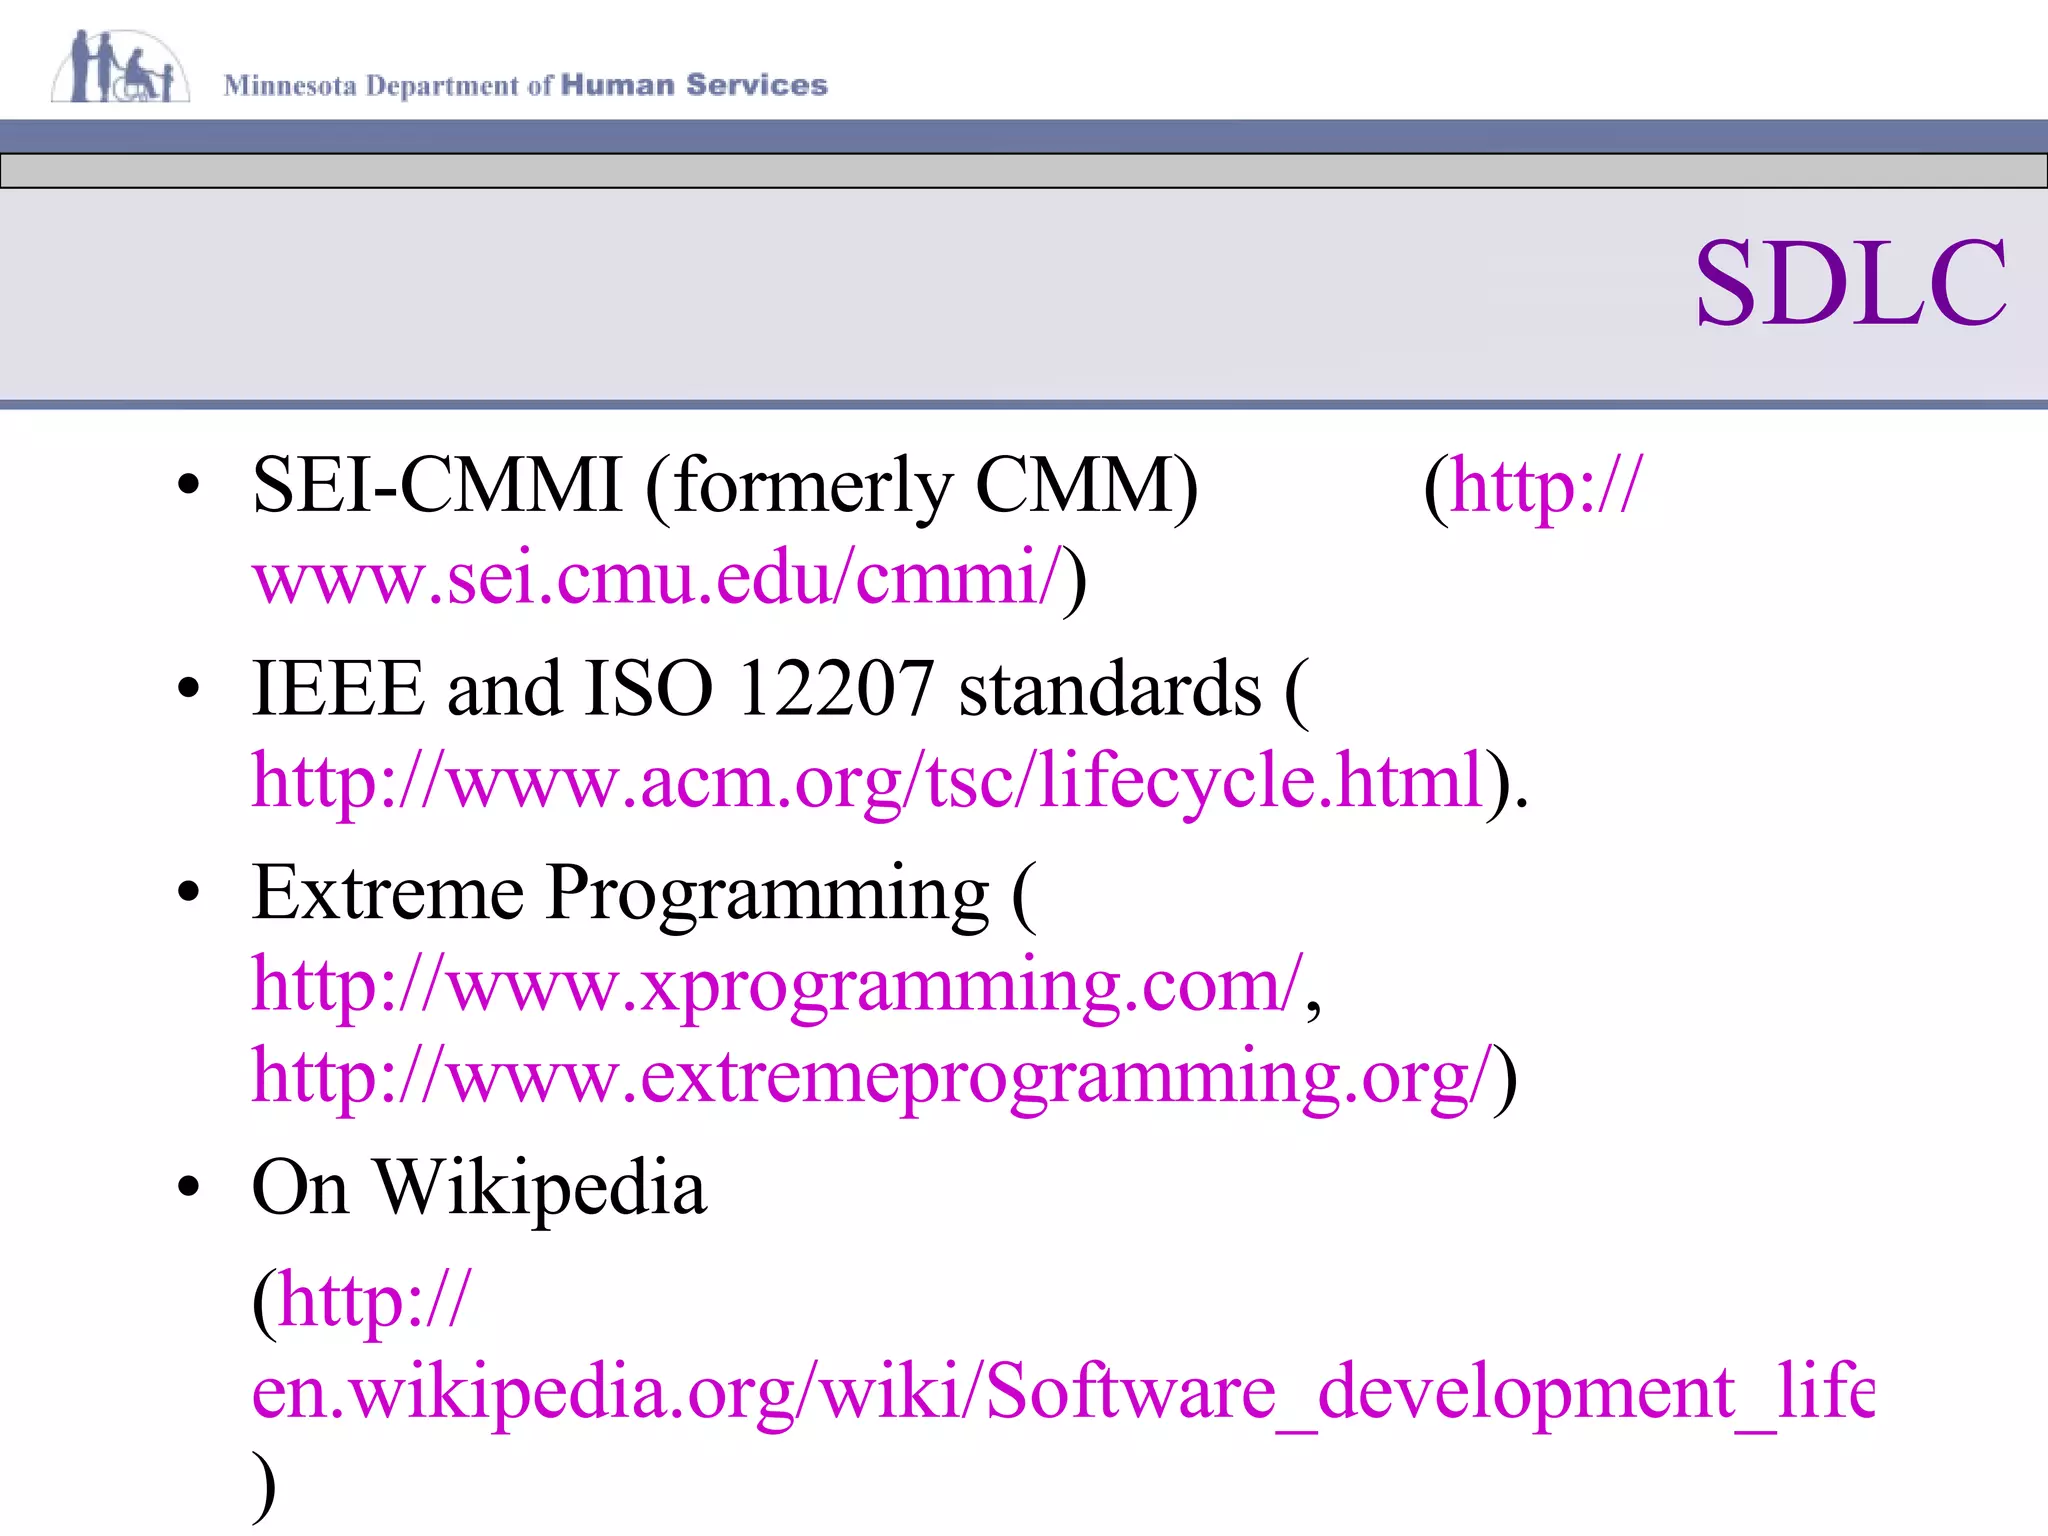Click the Minnesota DHS people logo
The height and width of the screenshot is (1536, 2048).
[x=120, y=67]
